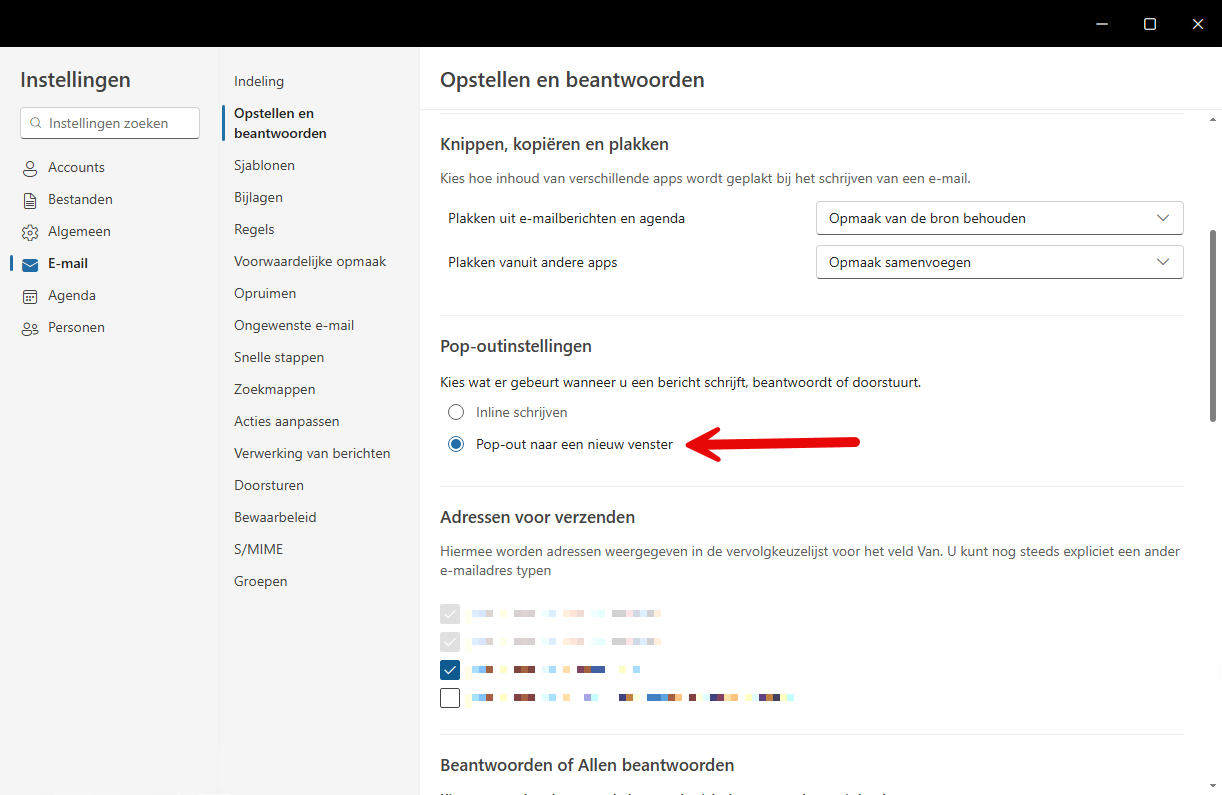Viewport: 1222px width, 795px height.
Task: Click the Personen people icon
Action: [30, 328]
